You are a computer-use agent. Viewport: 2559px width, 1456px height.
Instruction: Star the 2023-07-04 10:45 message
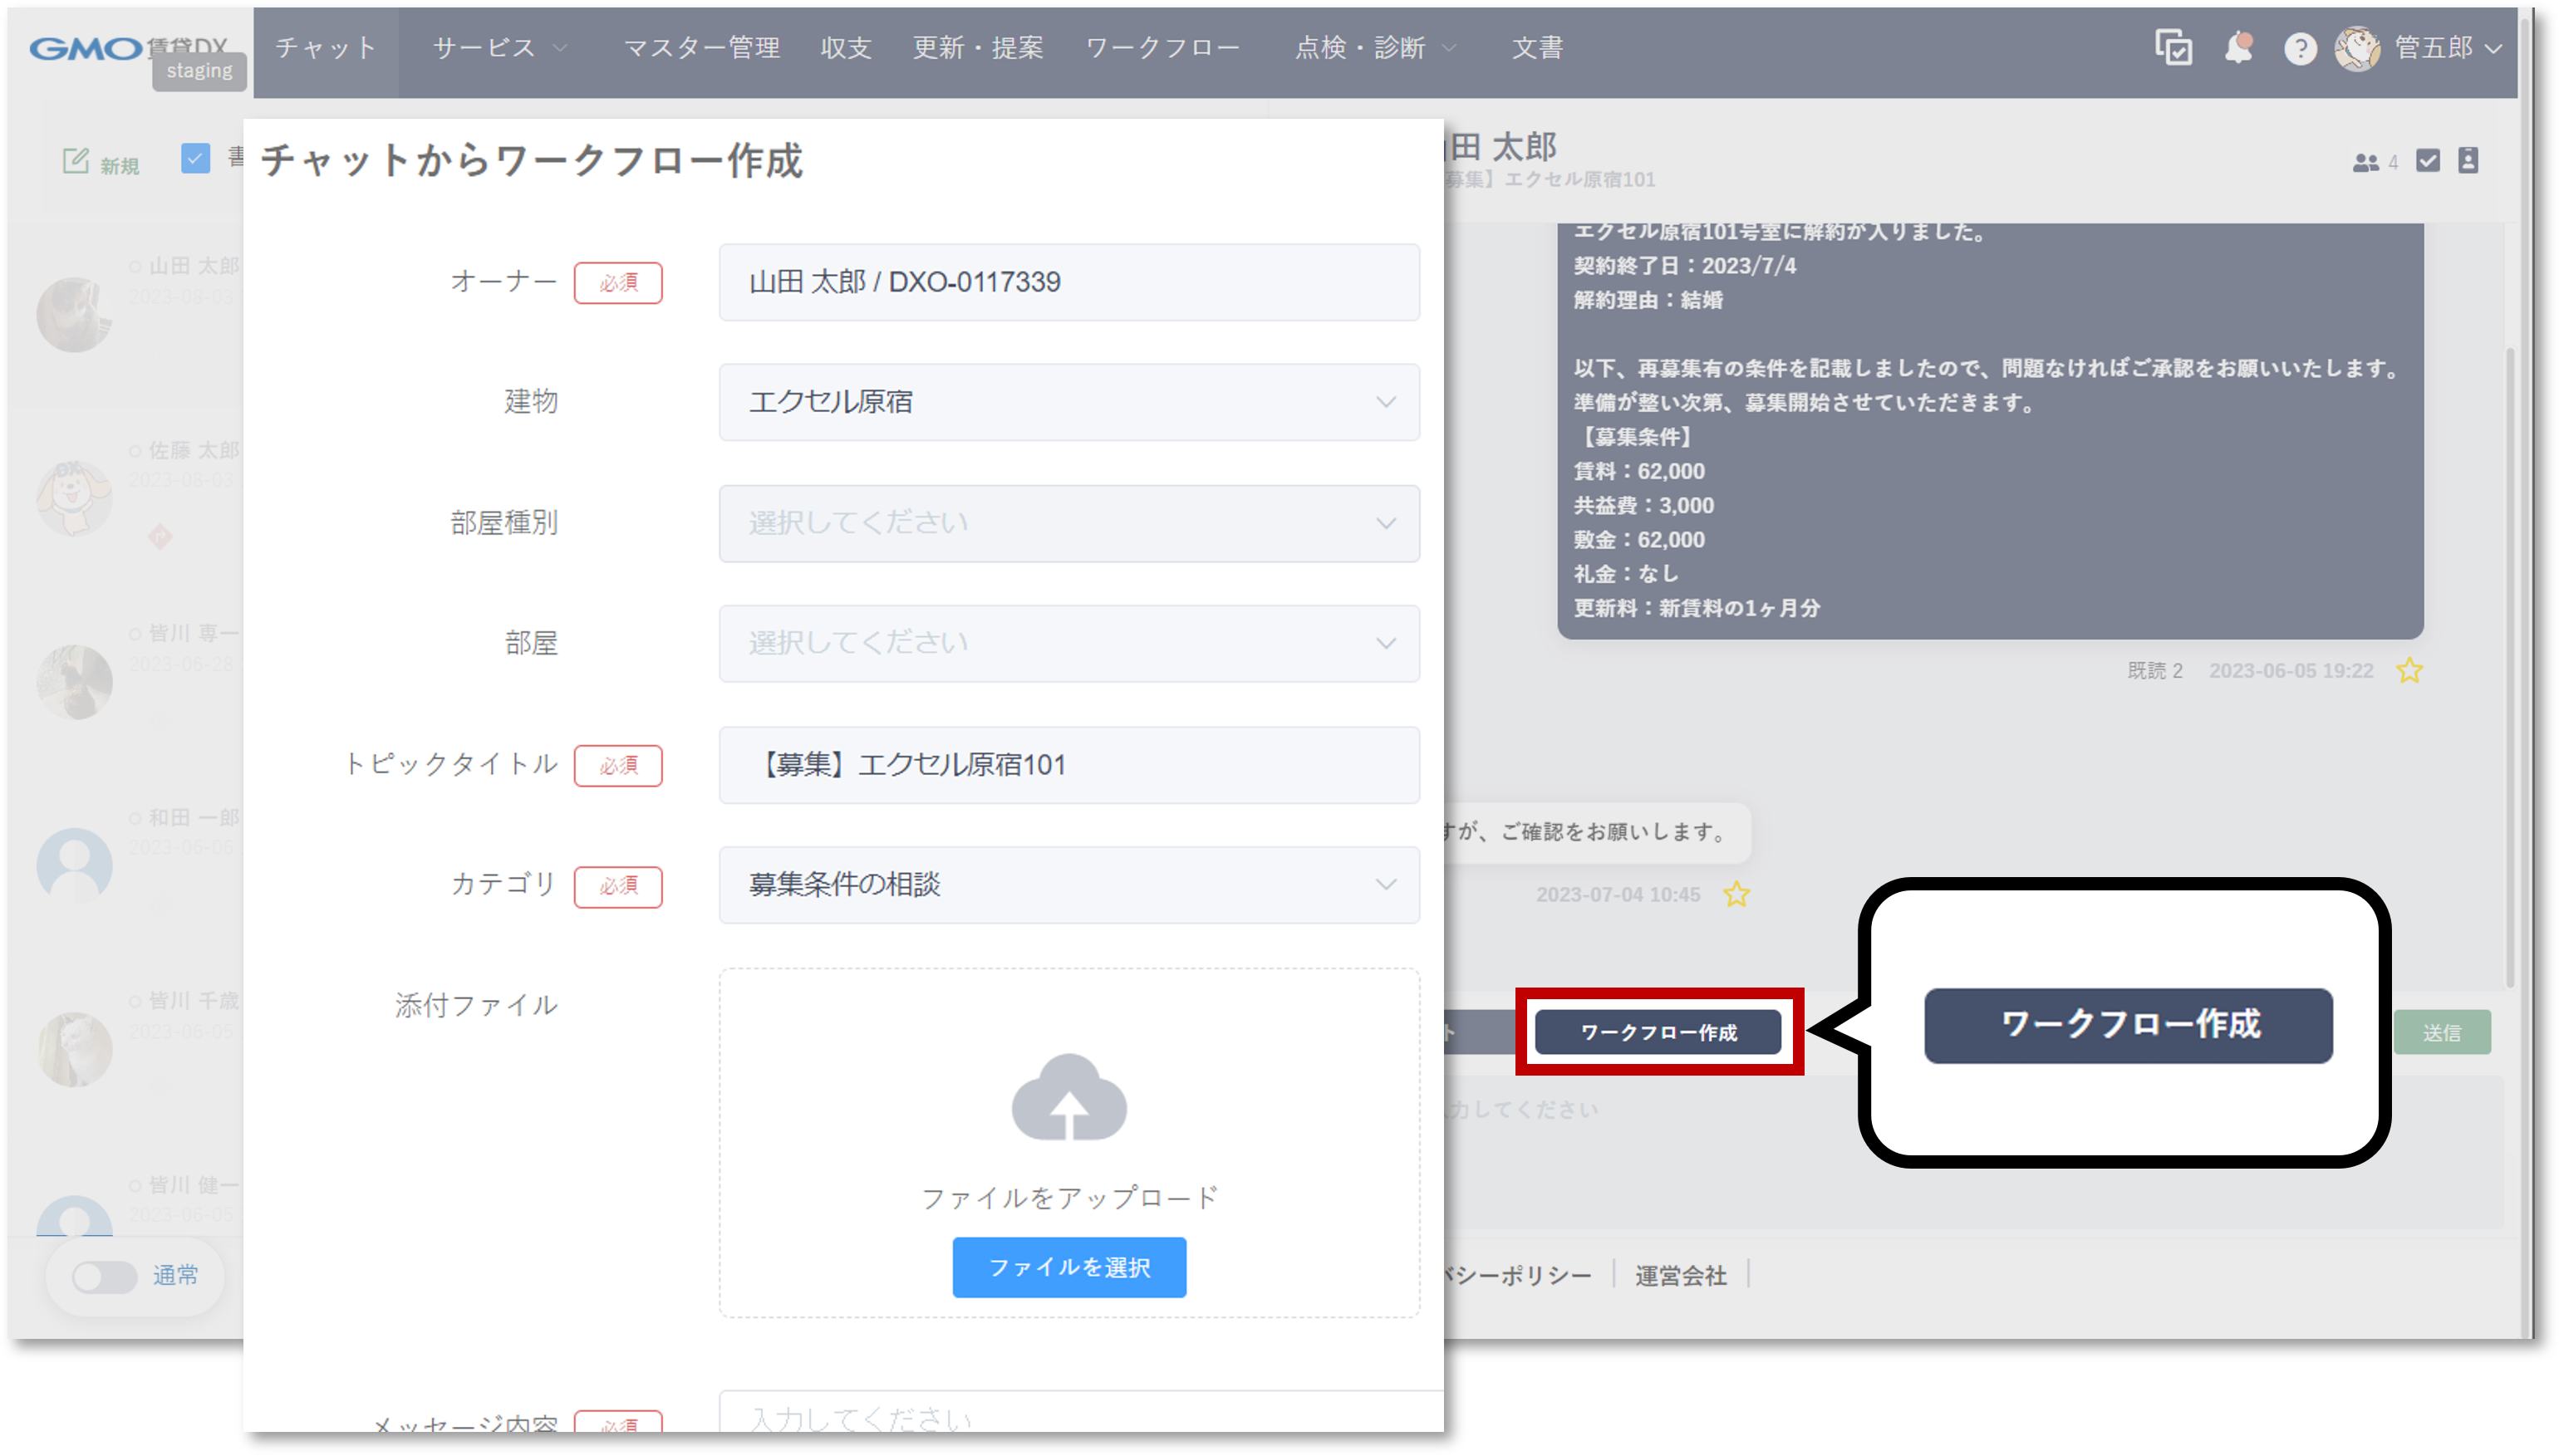click(1736, 894)
